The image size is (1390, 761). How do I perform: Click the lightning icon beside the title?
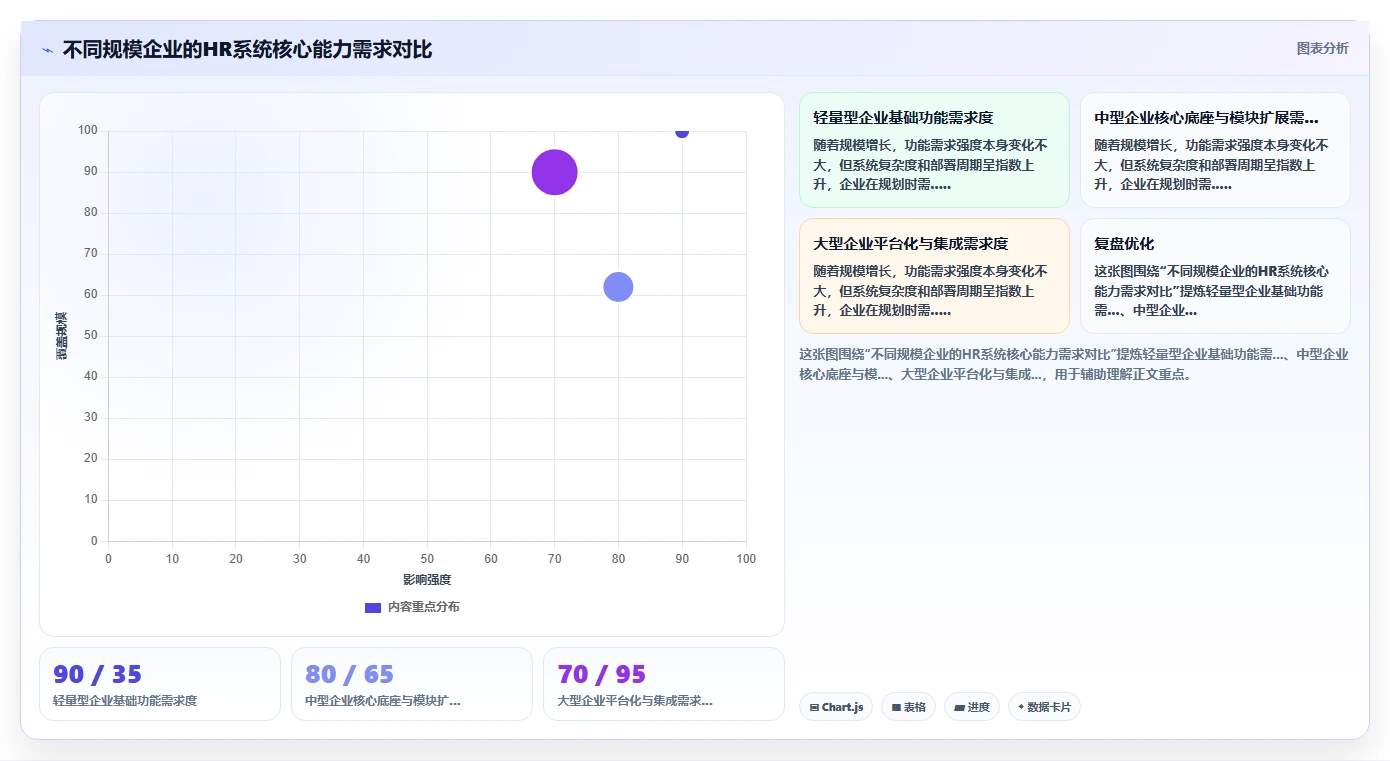[47, 50]
